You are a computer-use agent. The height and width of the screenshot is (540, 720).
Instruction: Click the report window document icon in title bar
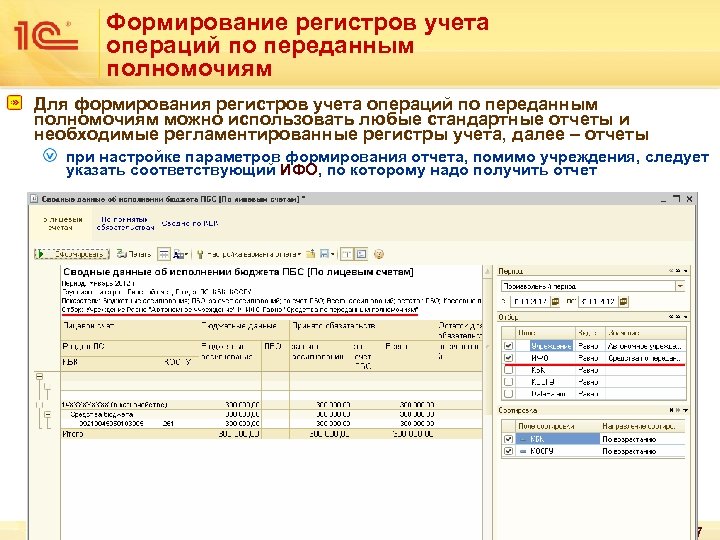coord(34,199)
